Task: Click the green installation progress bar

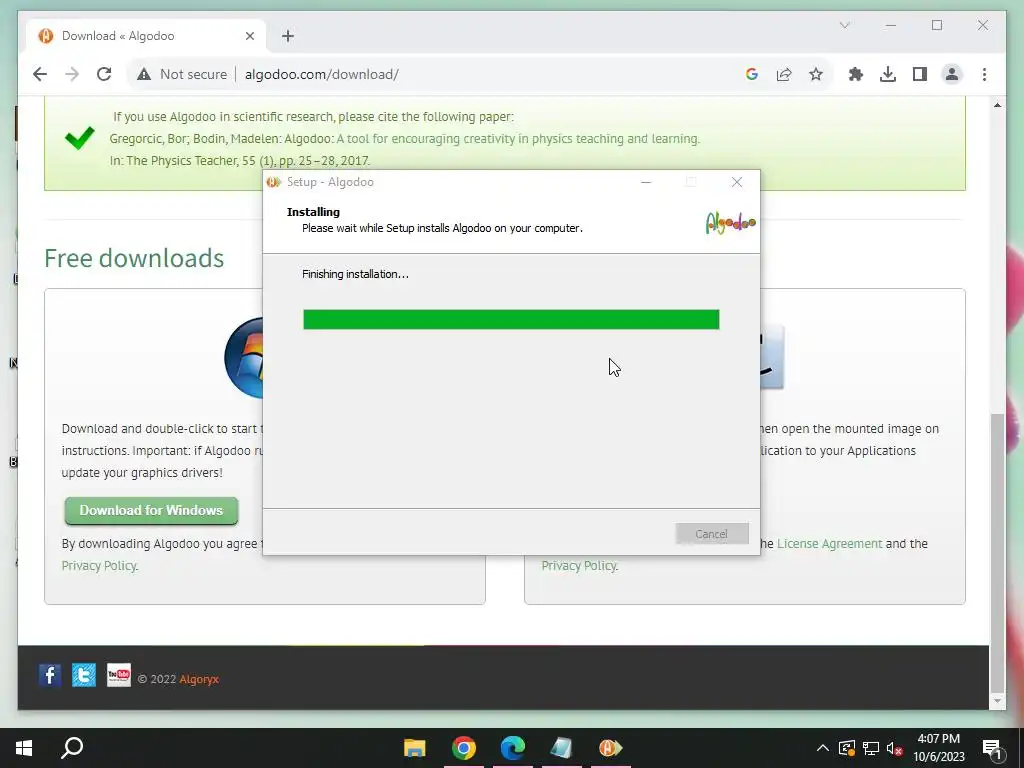Action: click(511, 319)
